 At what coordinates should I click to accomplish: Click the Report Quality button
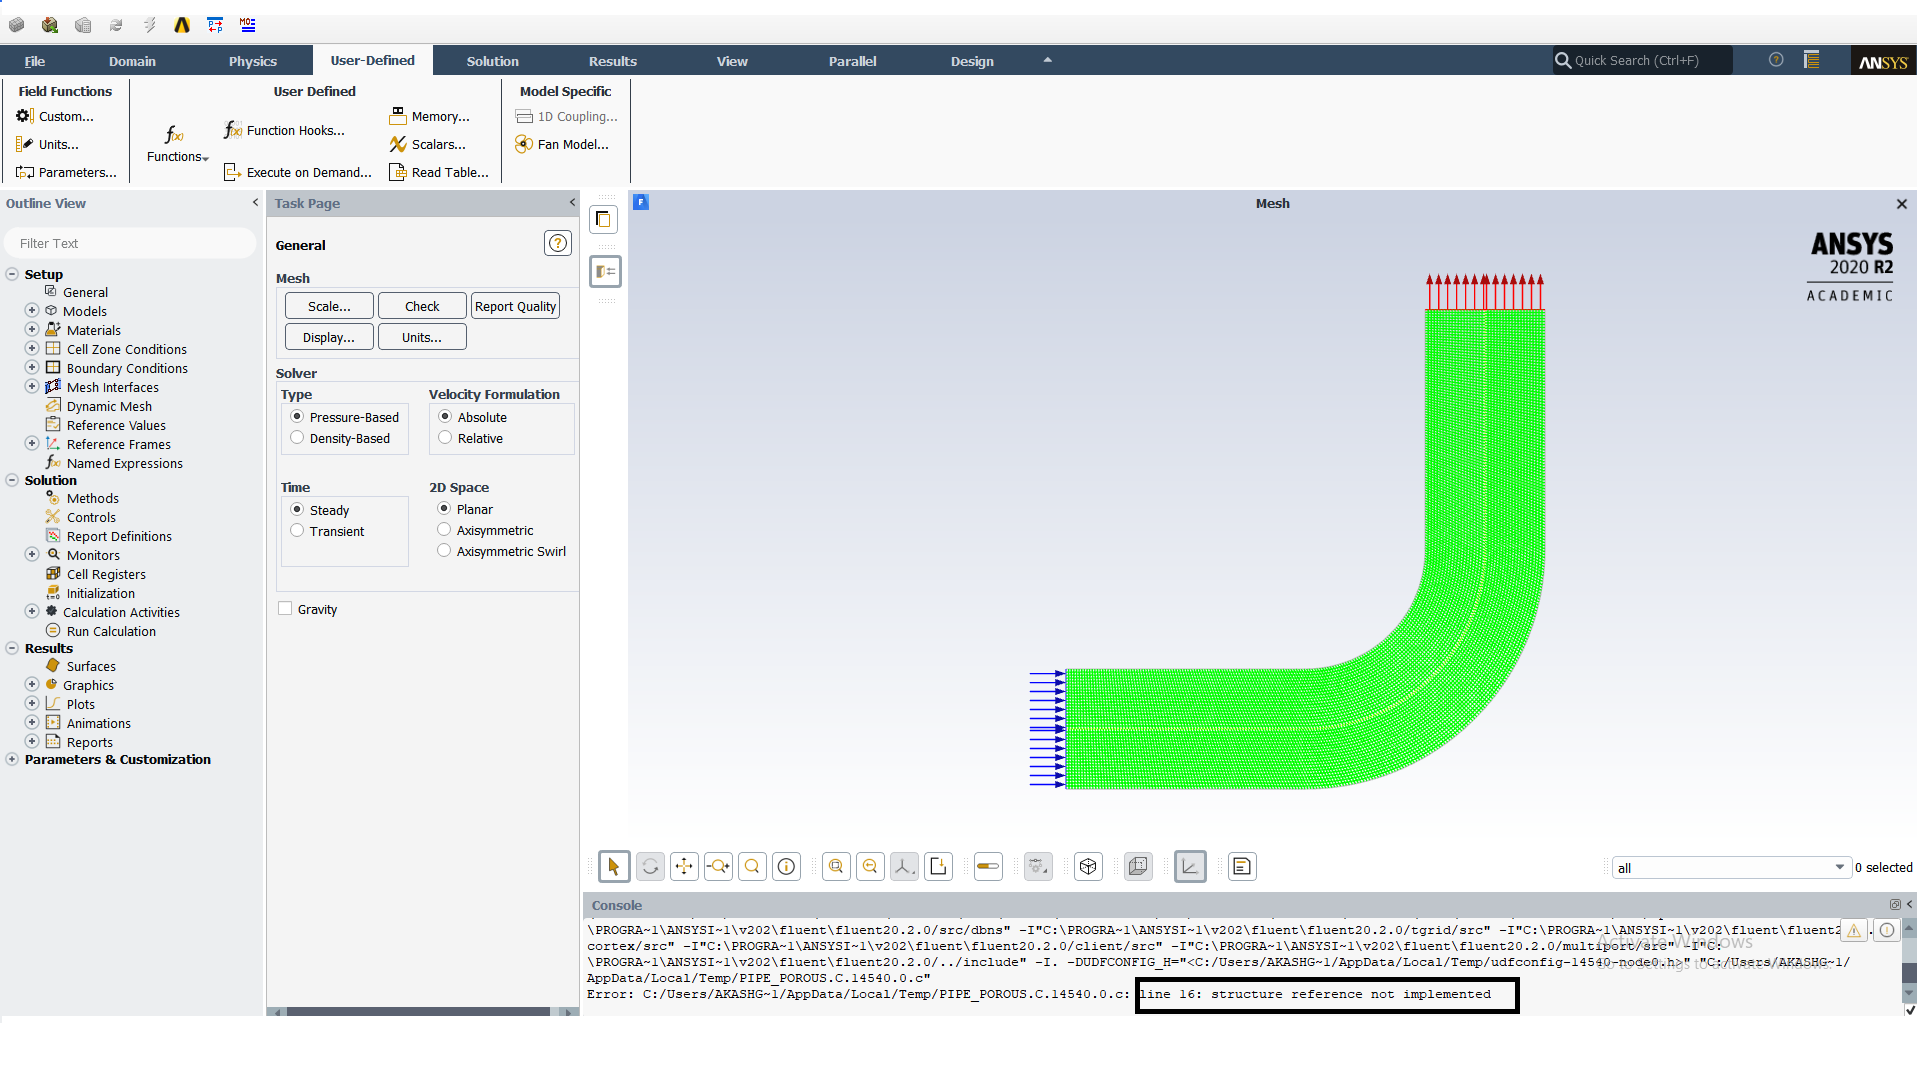tap(515, 306)
